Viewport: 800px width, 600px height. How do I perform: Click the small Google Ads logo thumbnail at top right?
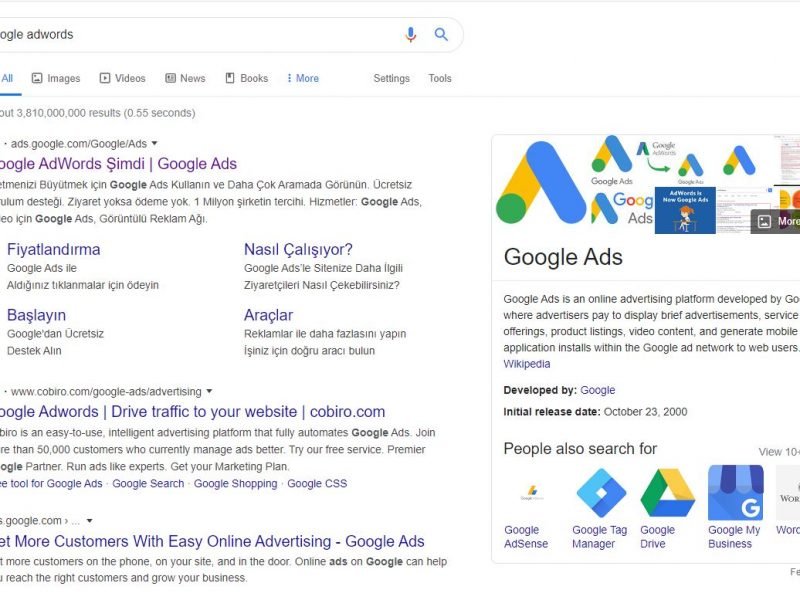pos(739,161)
